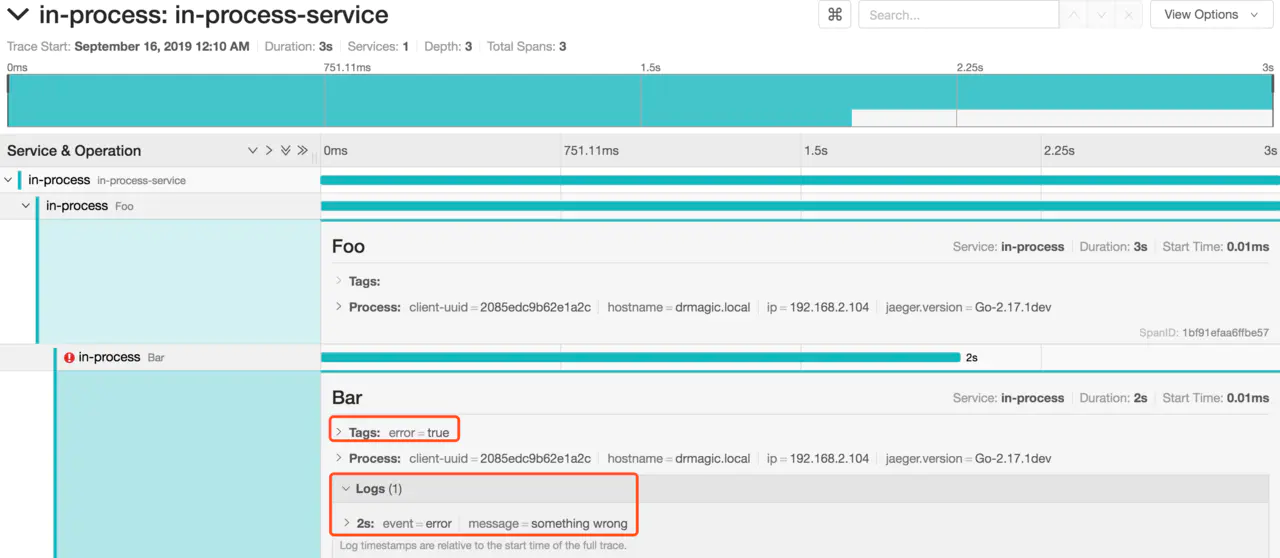This screenshot has height=558, width=1280.
Task: Click the expand all double-chevron icon
Action: (x=285, y=151)
